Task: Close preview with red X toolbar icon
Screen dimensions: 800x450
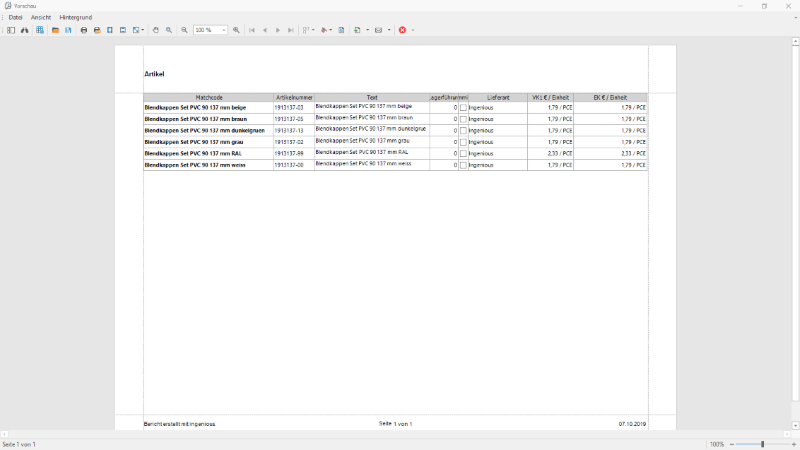Action: (403, 30)
